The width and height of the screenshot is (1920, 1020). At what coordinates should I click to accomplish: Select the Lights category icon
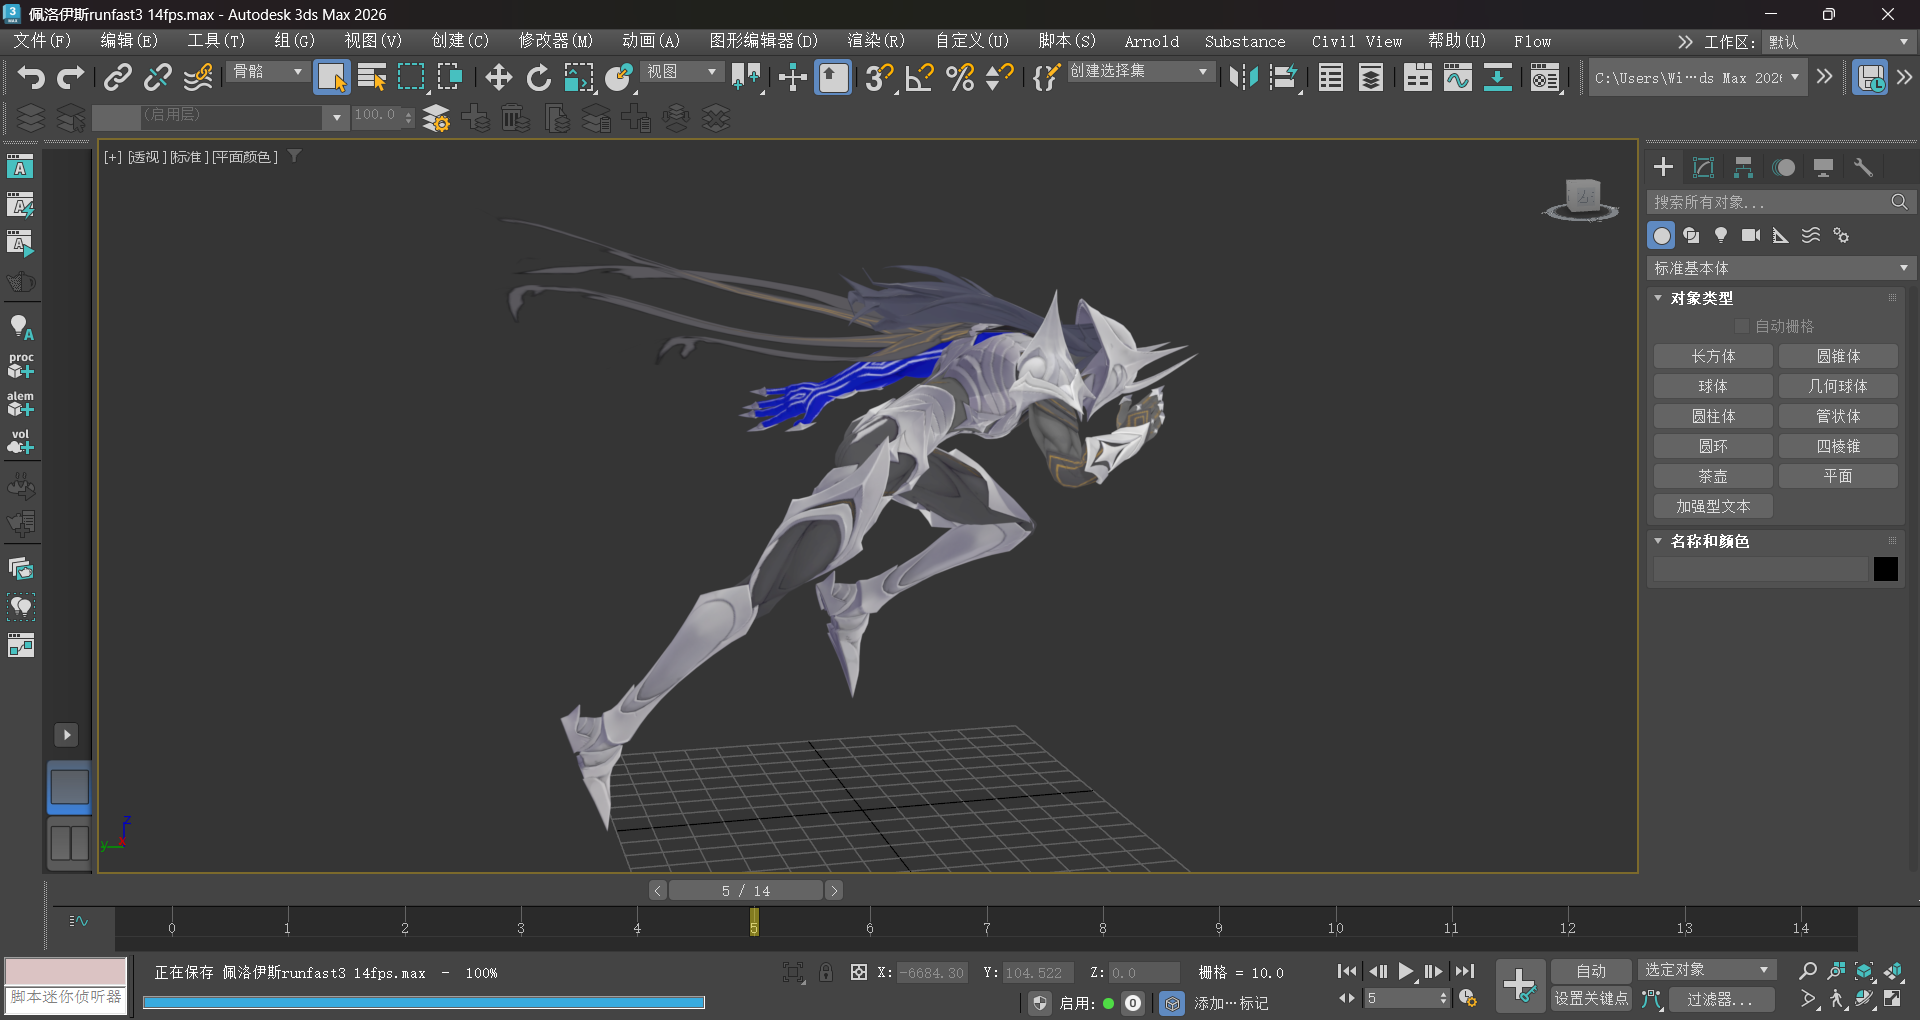[x=1721, y=235]
